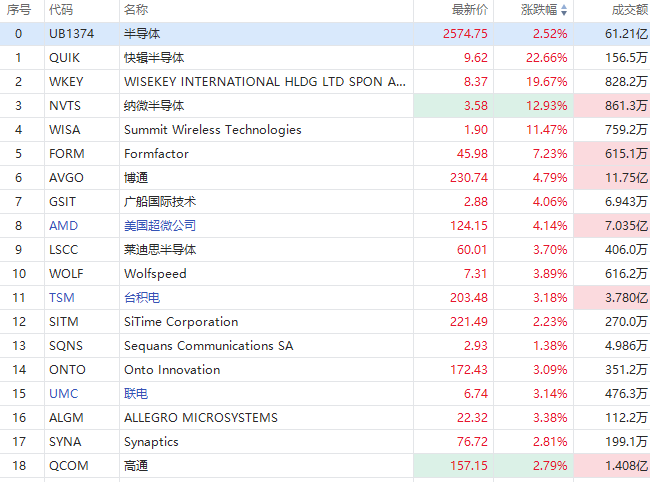This screenshot has height=482, width=650.
Task: Select the QUIK 快辑半导体 row
Action: tap(325, 58)
